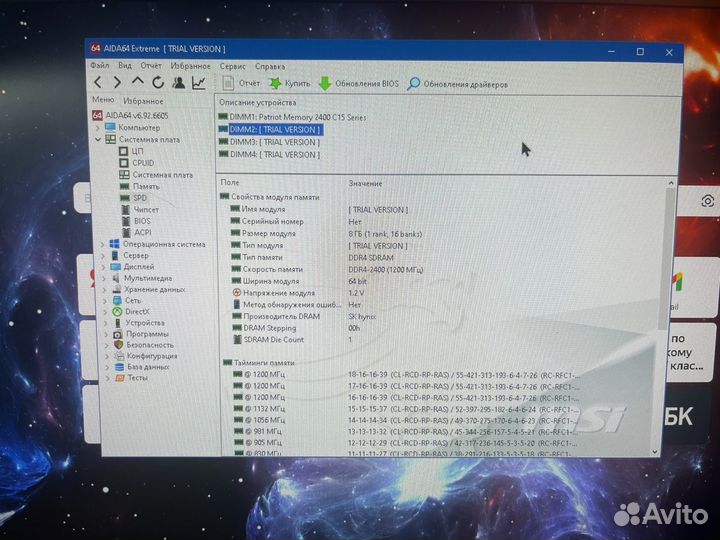Expand the Компьютер tree node
The image size is (720, 540).
pyautogui.click(x=97, y=128)
